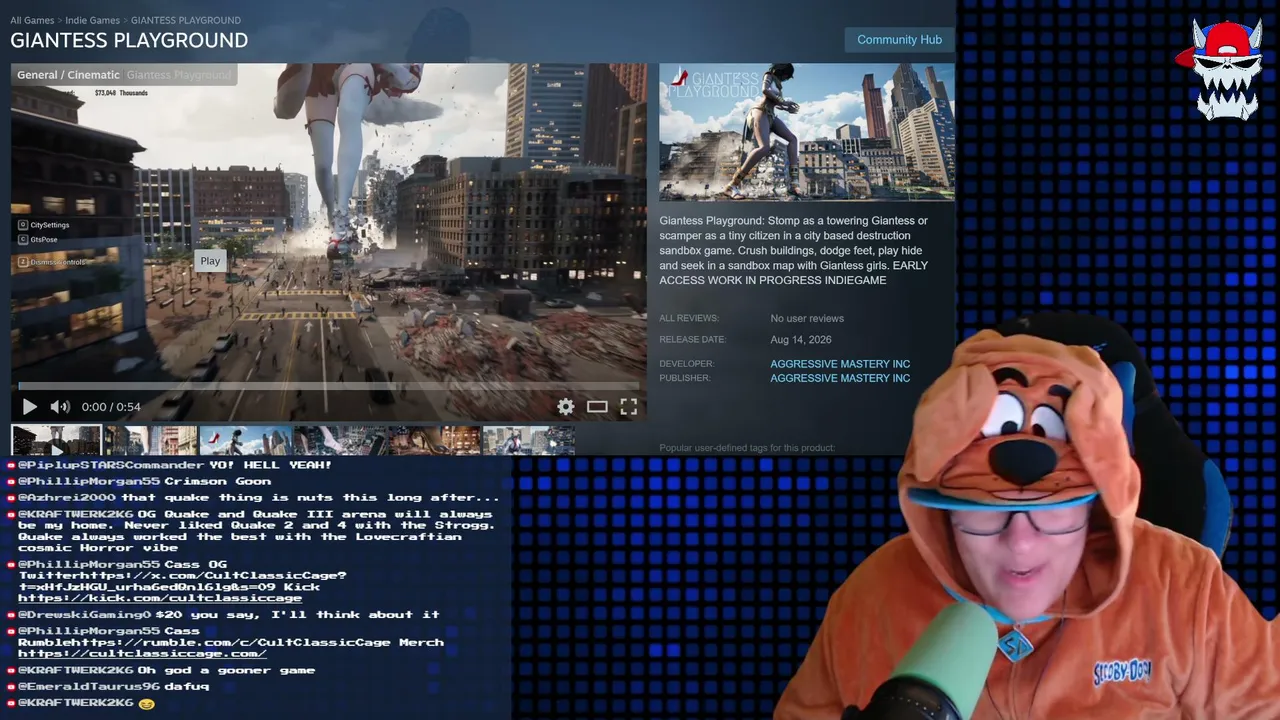Click the cultclassiccage.com merch chat link
The image size is (1280, 720).
142,654
